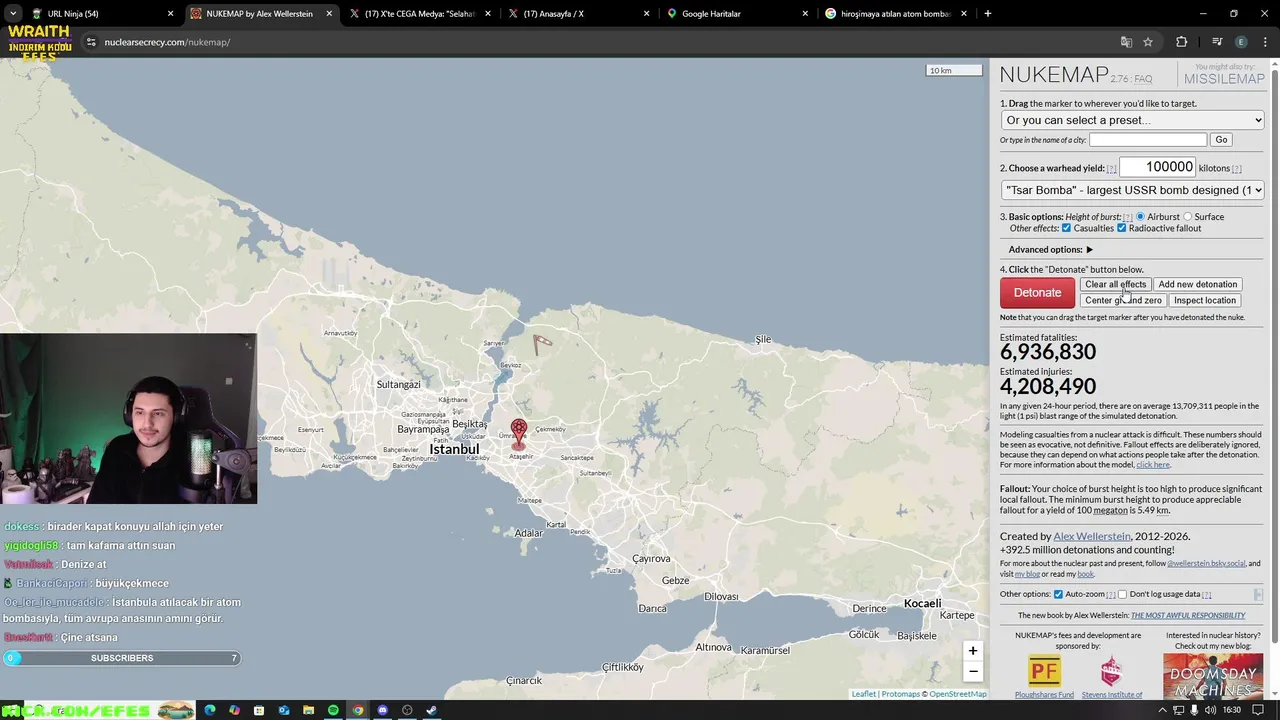The height and width of the screenshot is (720, 1280).
Task: Open File Explorer from taskbar
Action: pyautogui.click(x=309, y=710)
